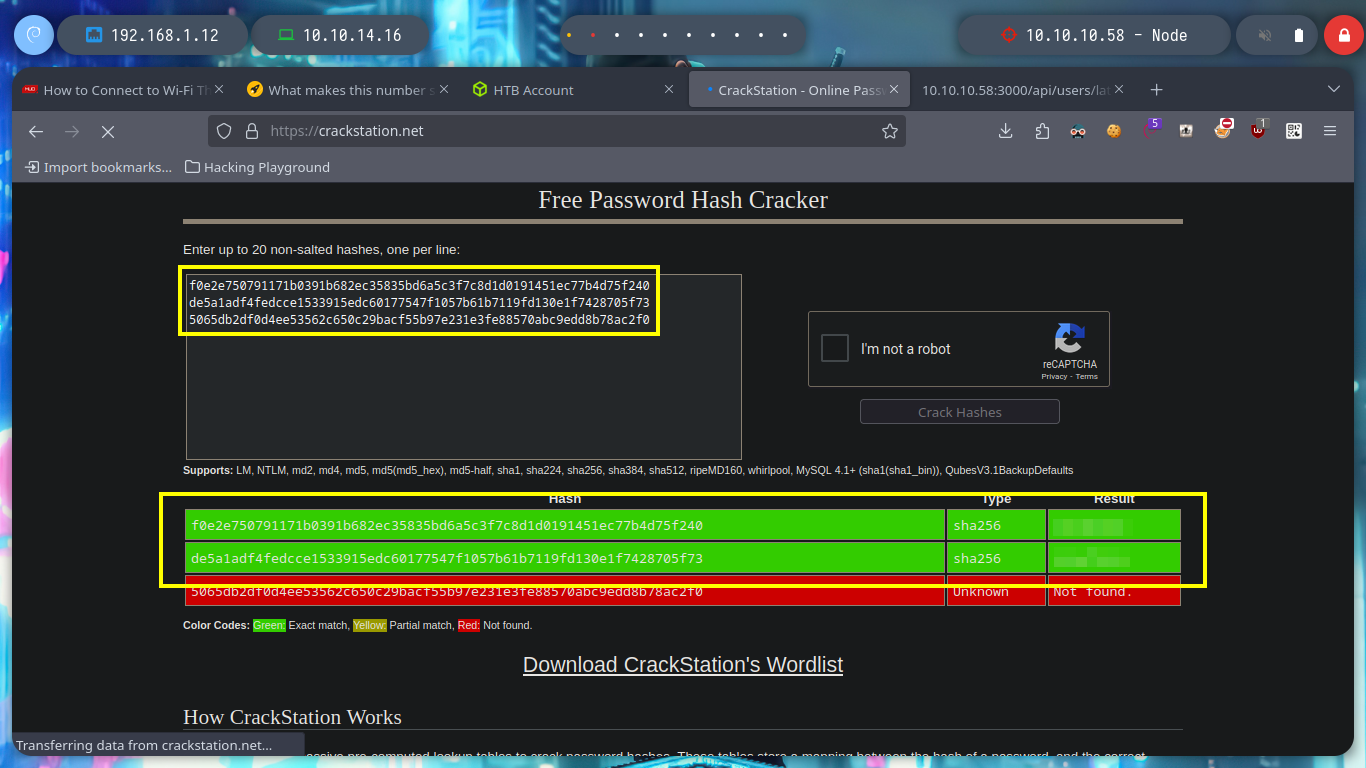Click the ripeMD160 link in Supports line

717,470
